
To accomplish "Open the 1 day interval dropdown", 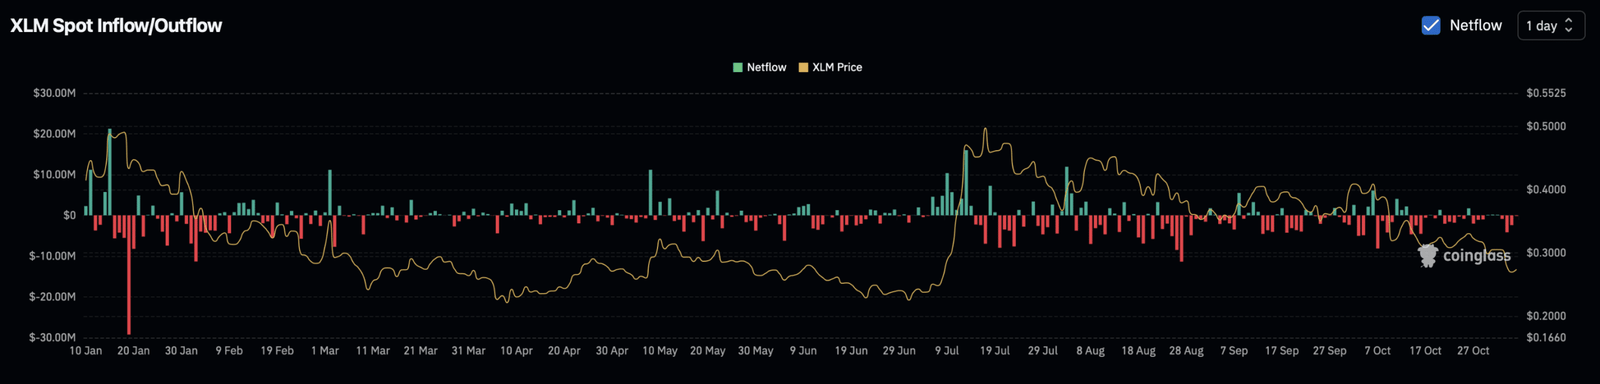I will [x=1550, y=25].
